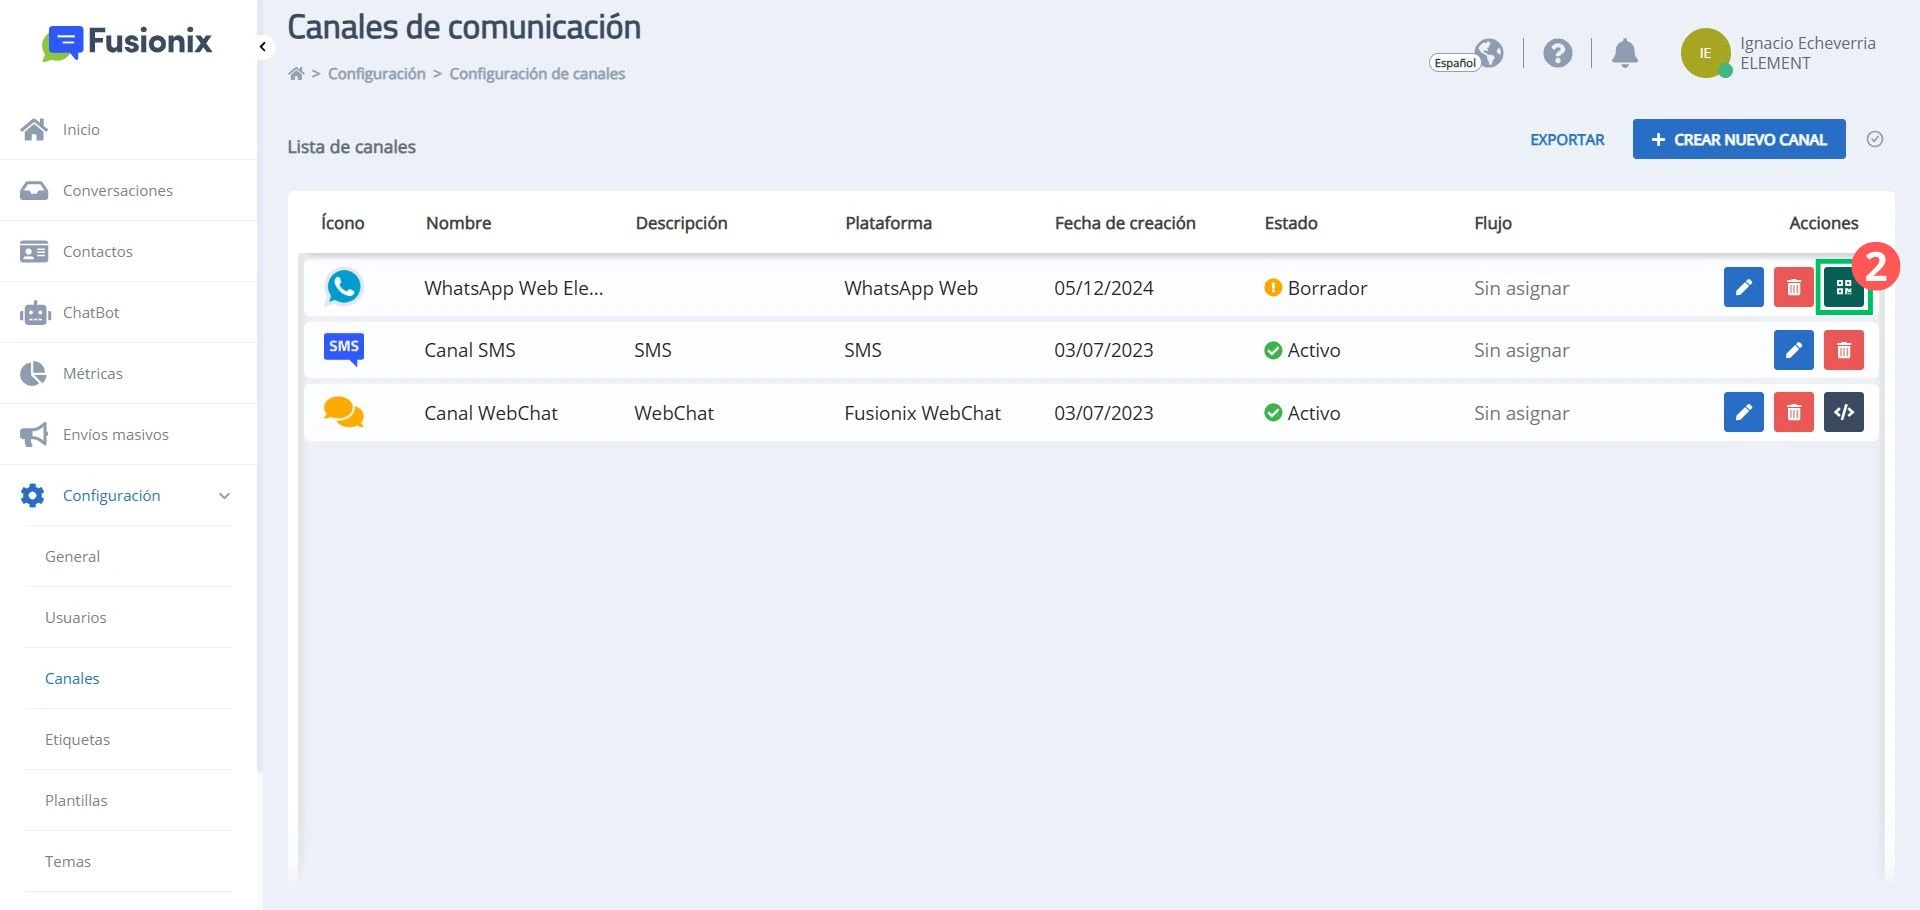The height and width of the screenshot is (910, 1920).
Task: Delete the WhatsApp Web channel via trash icon
Action: [1794, 288]
